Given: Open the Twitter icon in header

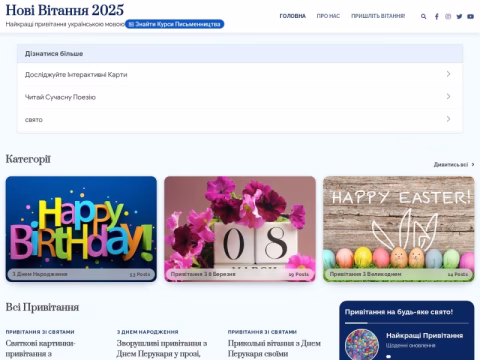Looking at the screenshot, I should click(459, 16).
